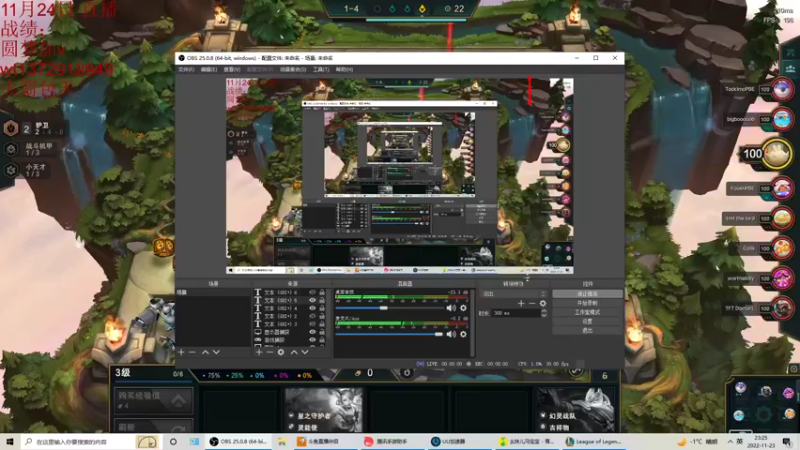
Task: Lock the 文本 (GDI+) 5 source
Action: (x=322, y=301)
